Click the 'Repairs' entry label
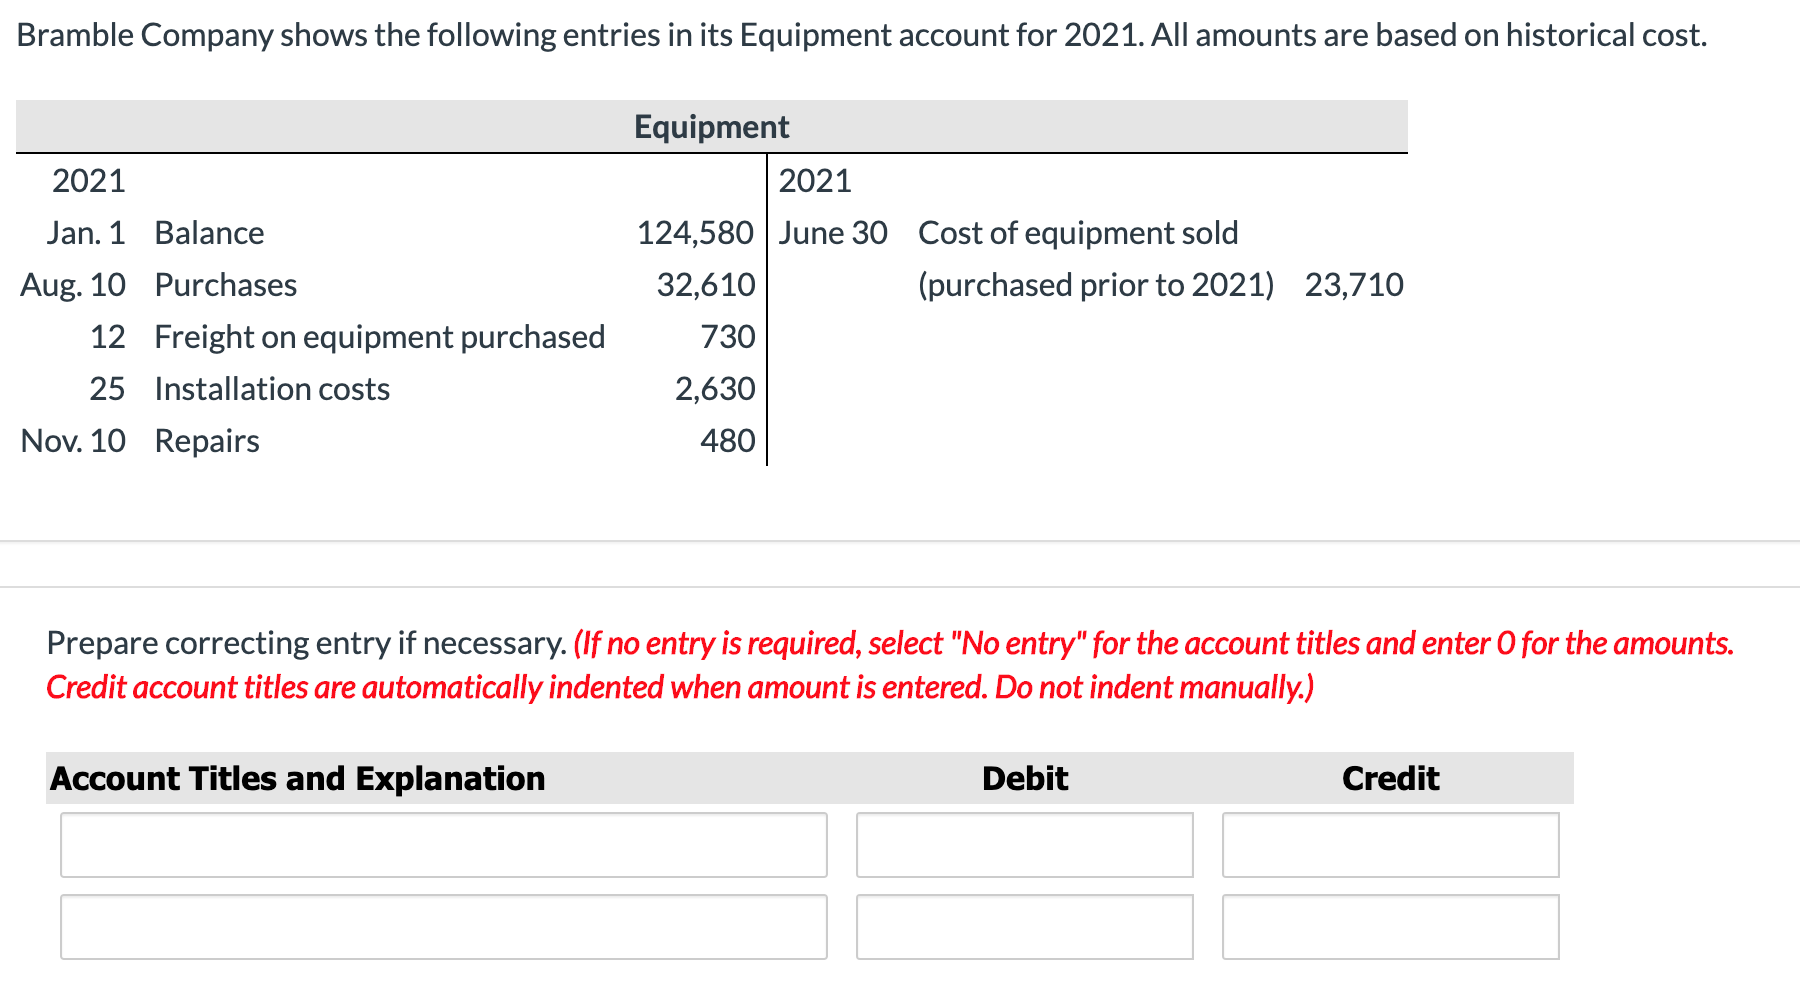Image resolution: width=1800 pixels, height=990 pixels. coord(207,441)
